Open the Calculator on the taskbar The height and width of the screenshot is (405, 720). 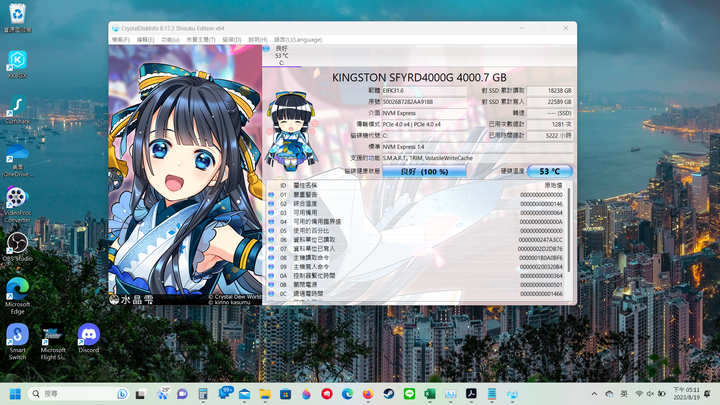(202, 394)
